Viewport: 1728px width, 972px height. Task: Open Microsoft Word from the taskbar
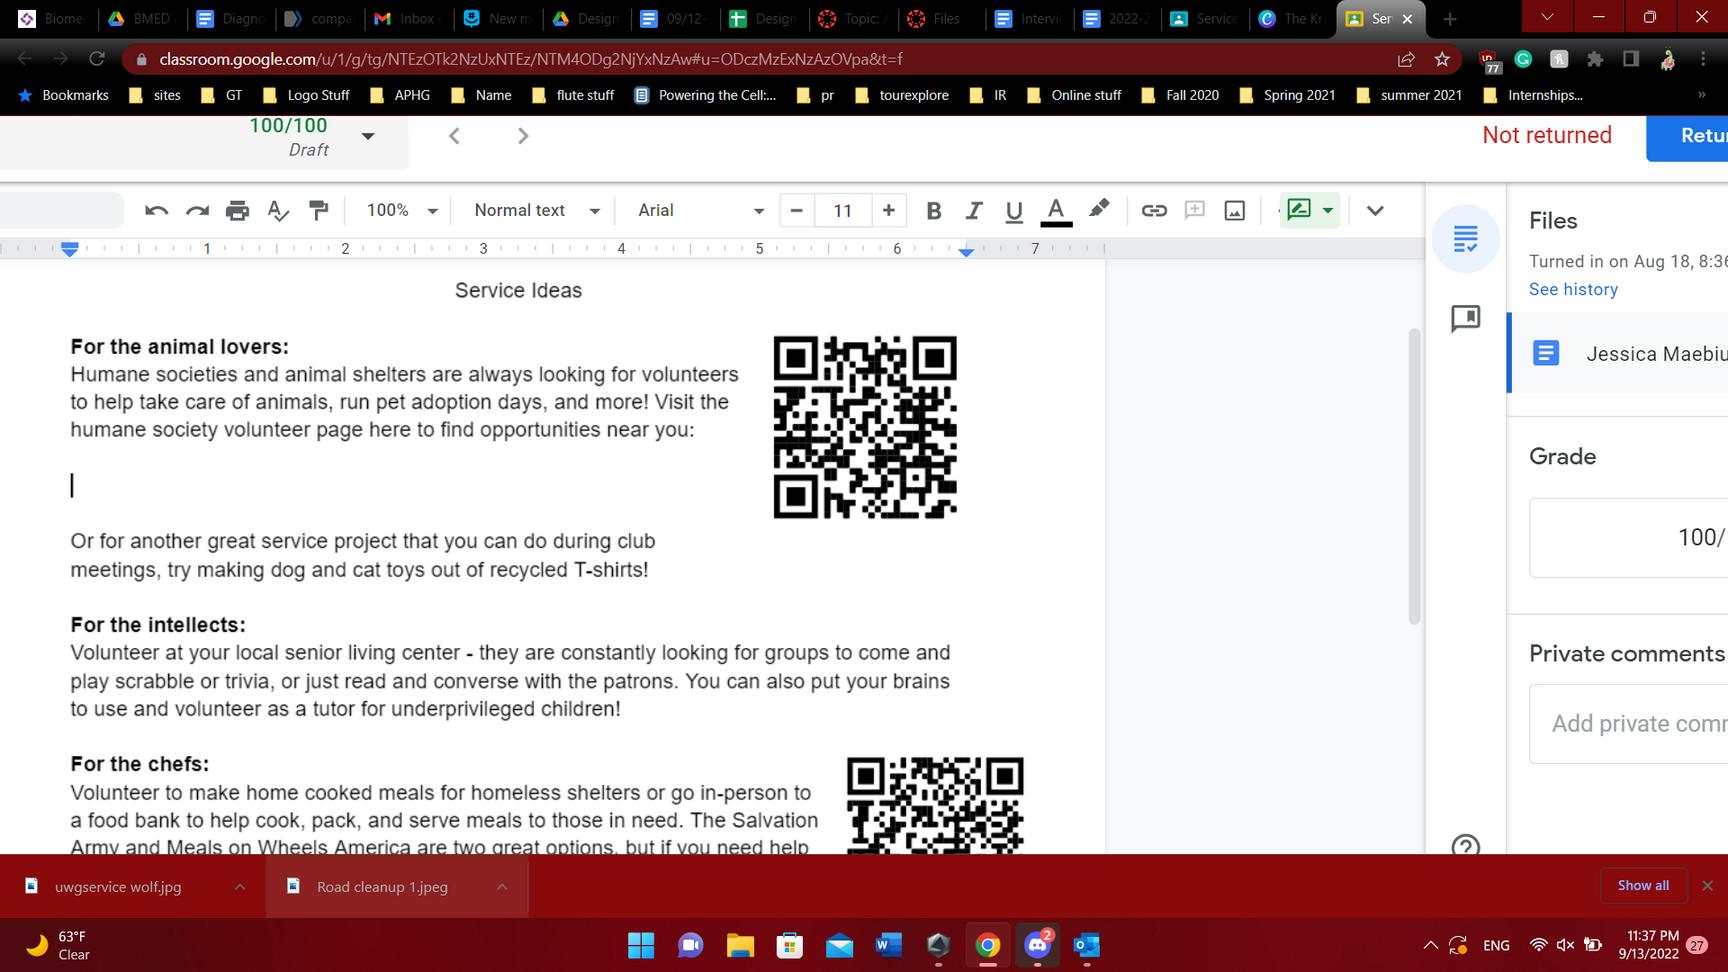(888, 944)
